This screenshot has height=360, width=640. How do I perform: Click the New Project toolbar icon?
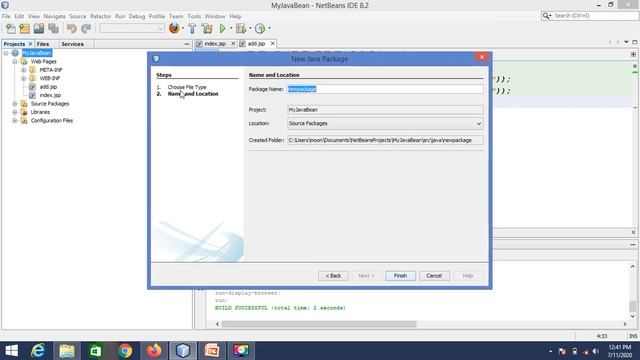24,28
